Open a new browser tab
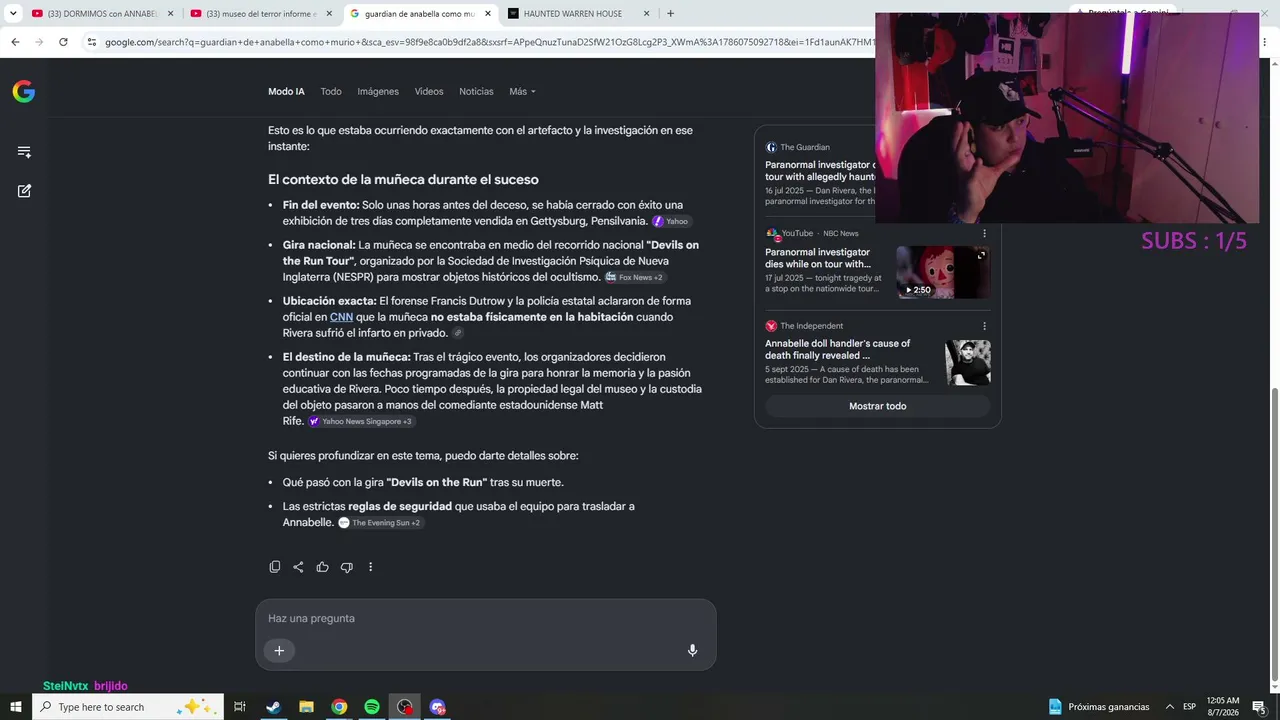The width and height of the screenshot is (1280, 720). coord(670,14)
